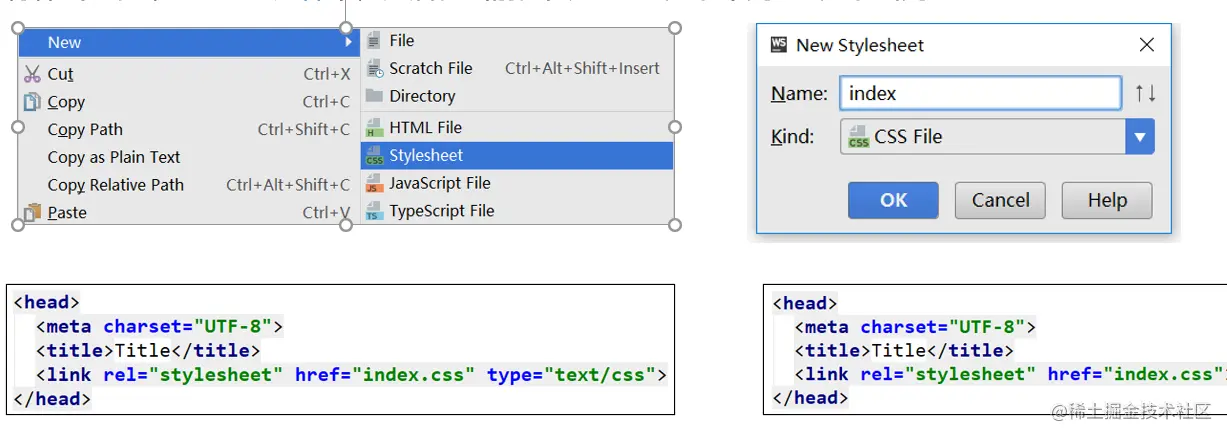Screen dimensions: 1227x437
Task: Select Copy Relative Path entry
Action: [189, 185]
